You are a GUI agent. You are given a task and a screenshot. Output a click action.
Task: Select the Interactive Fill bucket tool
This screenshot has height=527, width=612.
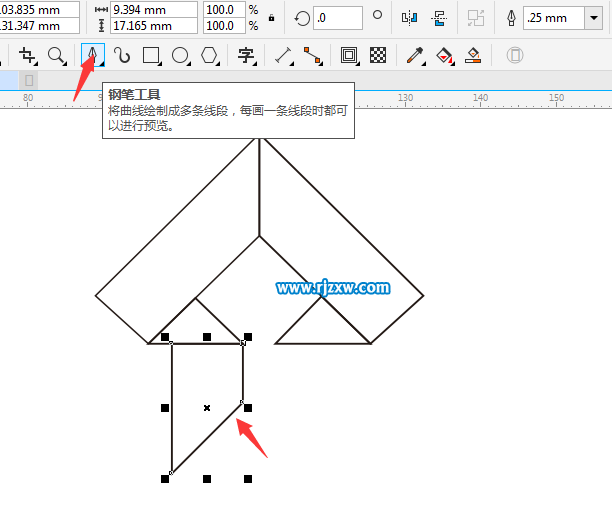click(x=444, y=55)
